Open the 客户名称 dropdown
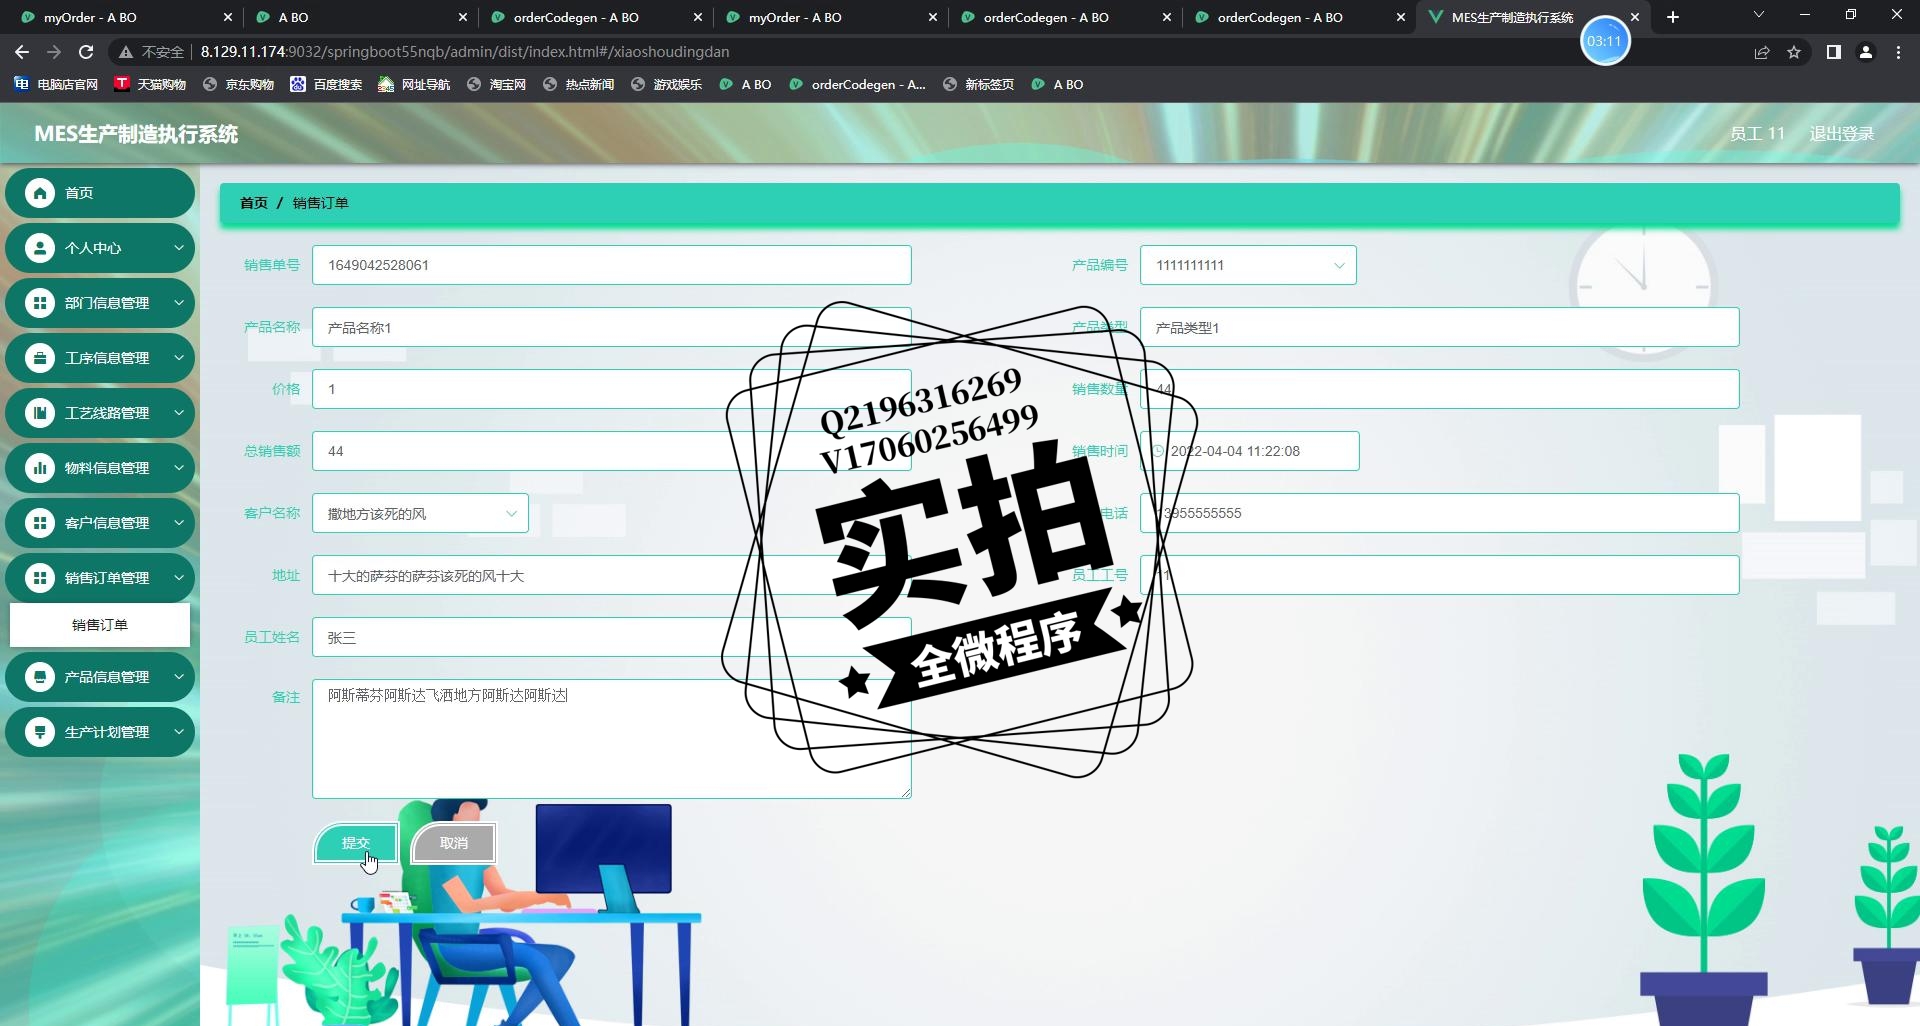This screenshot has width=1920, height=1026. click(x=420, y=513)
